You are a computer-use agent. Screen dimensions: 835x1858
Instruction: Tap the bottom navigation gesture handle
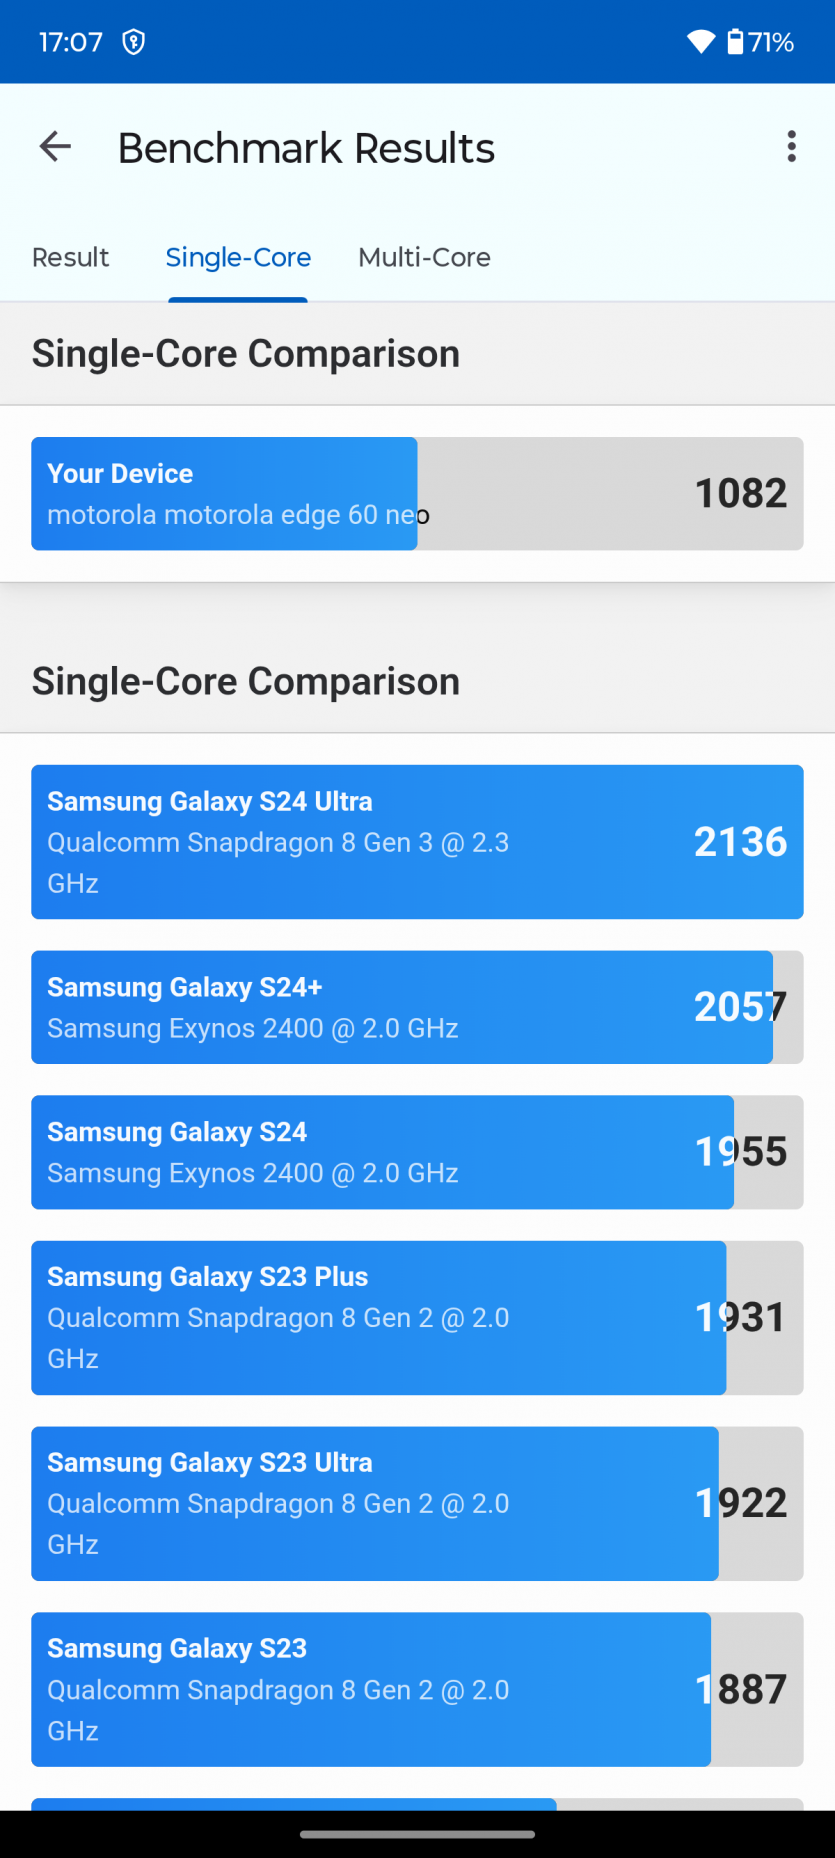[x=417, y=1834]
